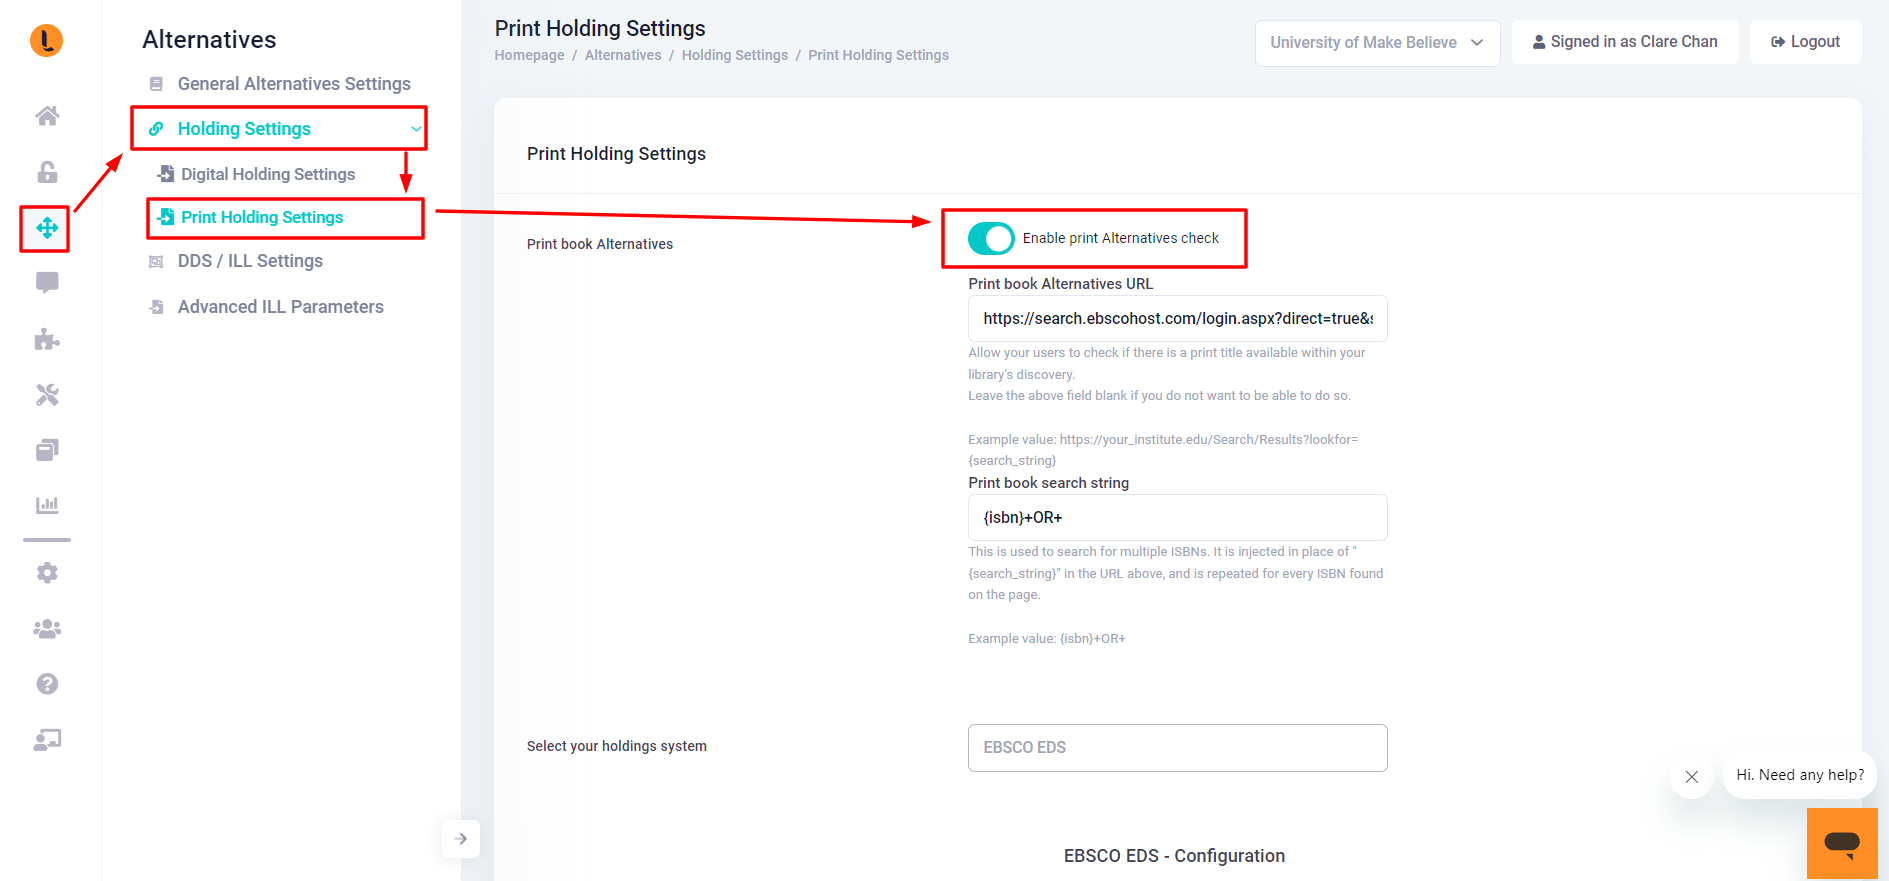Click the Print book search string field
The height and width of the screenshot is (881, 1889).
pos(1177,518)
